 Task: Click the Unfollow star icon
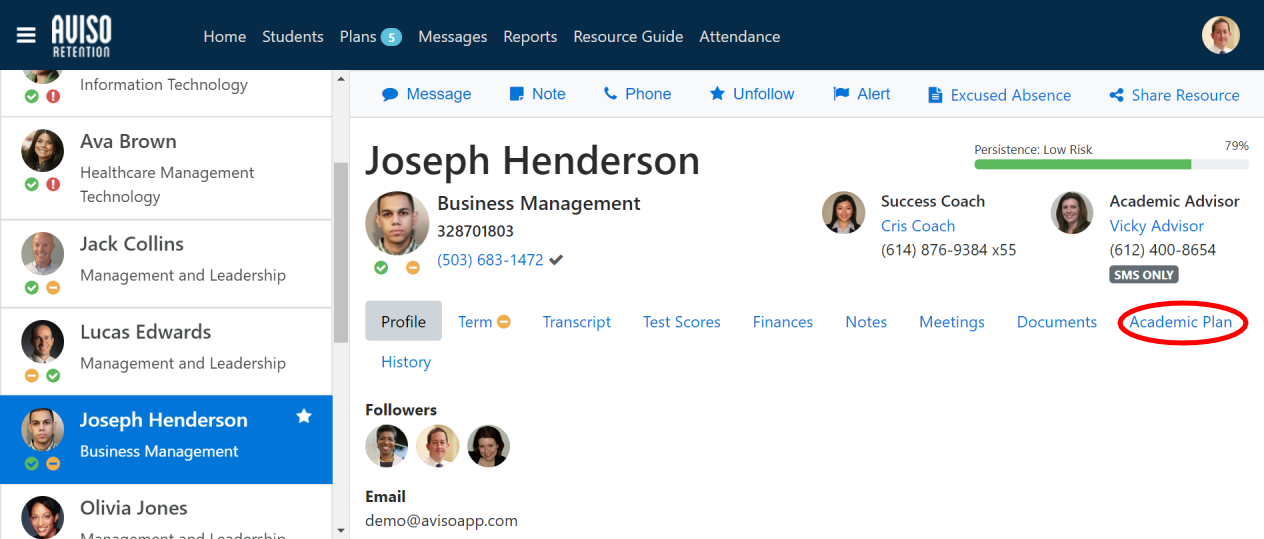point(717,93)
